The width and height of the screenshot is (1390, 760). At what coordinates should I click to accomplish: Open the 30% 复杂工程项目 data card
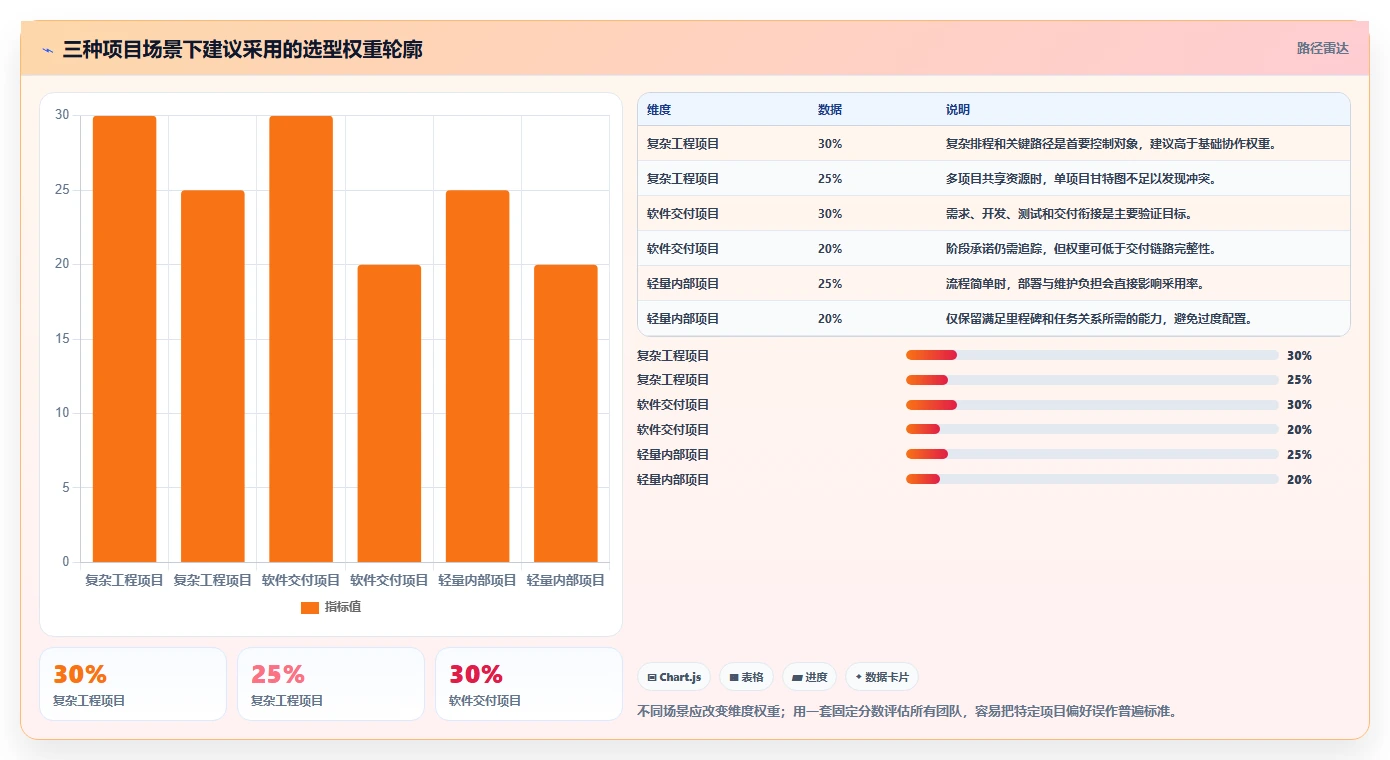click(x=133, y=684)
